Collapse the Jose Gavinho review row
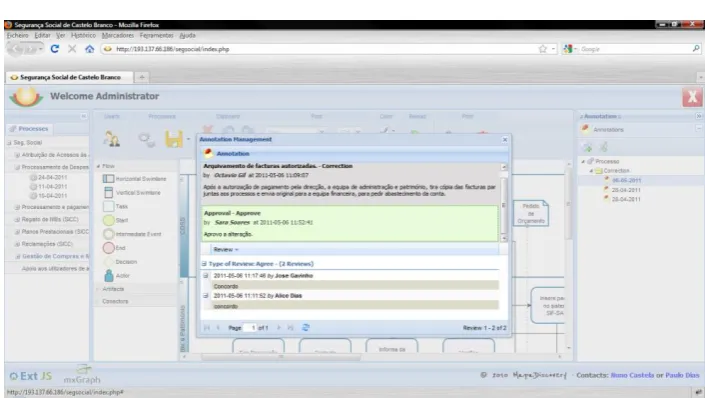The height and width of the screenshot is (398, 705). [x=205, y=275]
